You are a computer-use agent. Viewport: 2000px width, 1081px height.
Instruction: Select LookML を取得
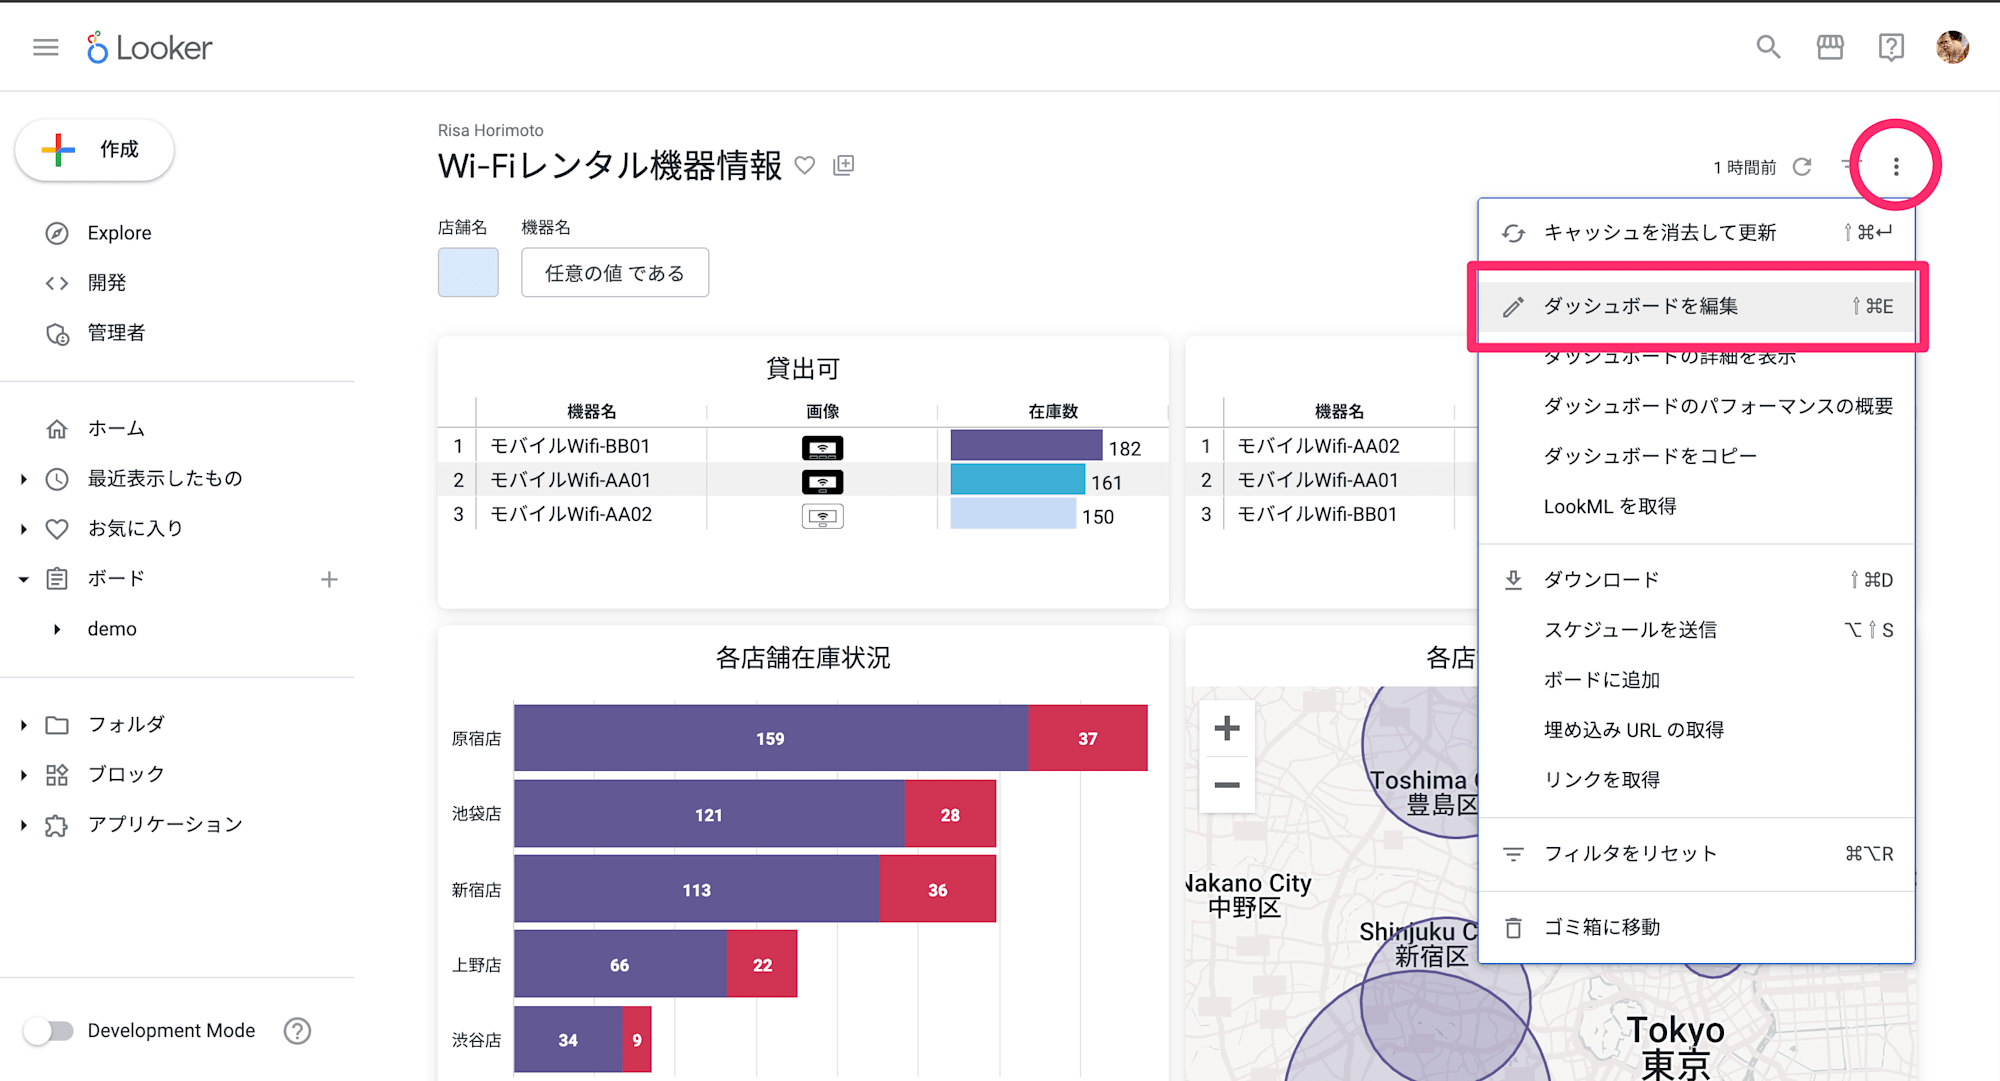click(x=1696, y=507)
